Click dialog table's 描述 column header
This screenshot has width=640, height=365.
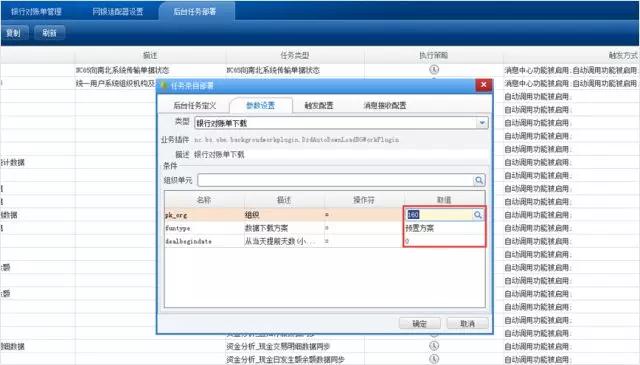coord(284,200)
